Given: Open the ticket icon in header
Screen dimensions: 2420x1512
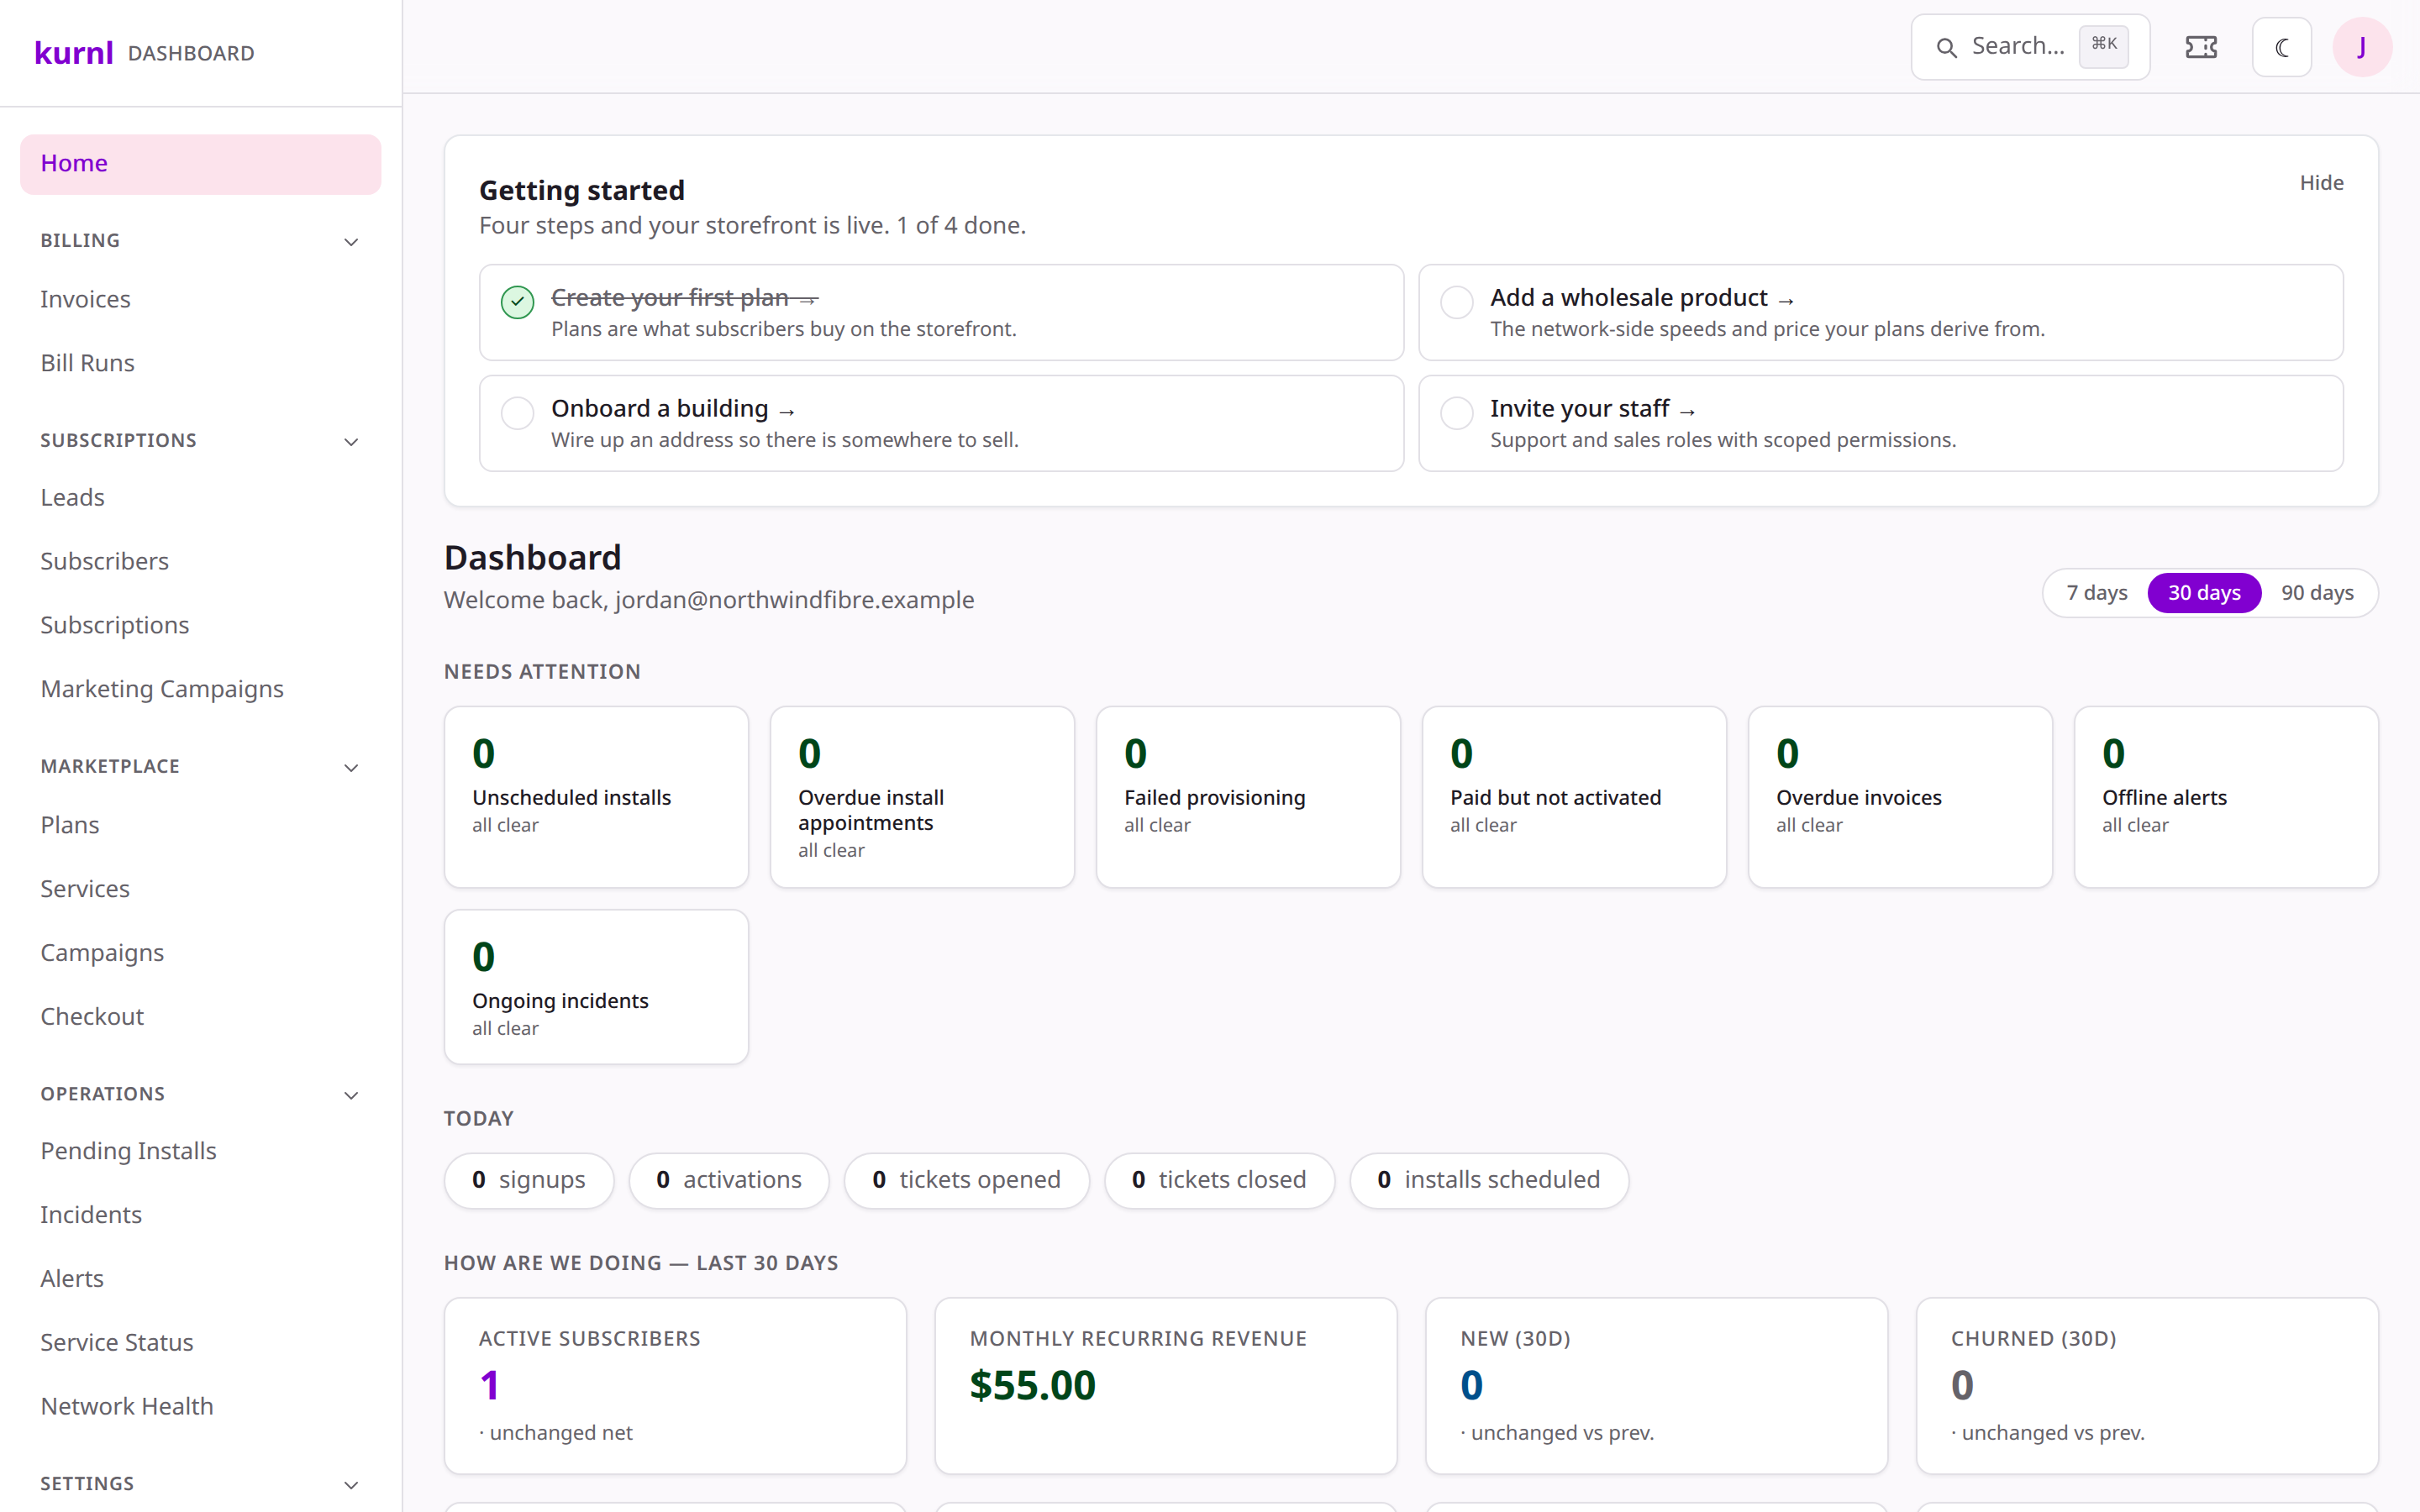Looking at the screenshot, I should pyautogui.click(x=2201, y=47).
